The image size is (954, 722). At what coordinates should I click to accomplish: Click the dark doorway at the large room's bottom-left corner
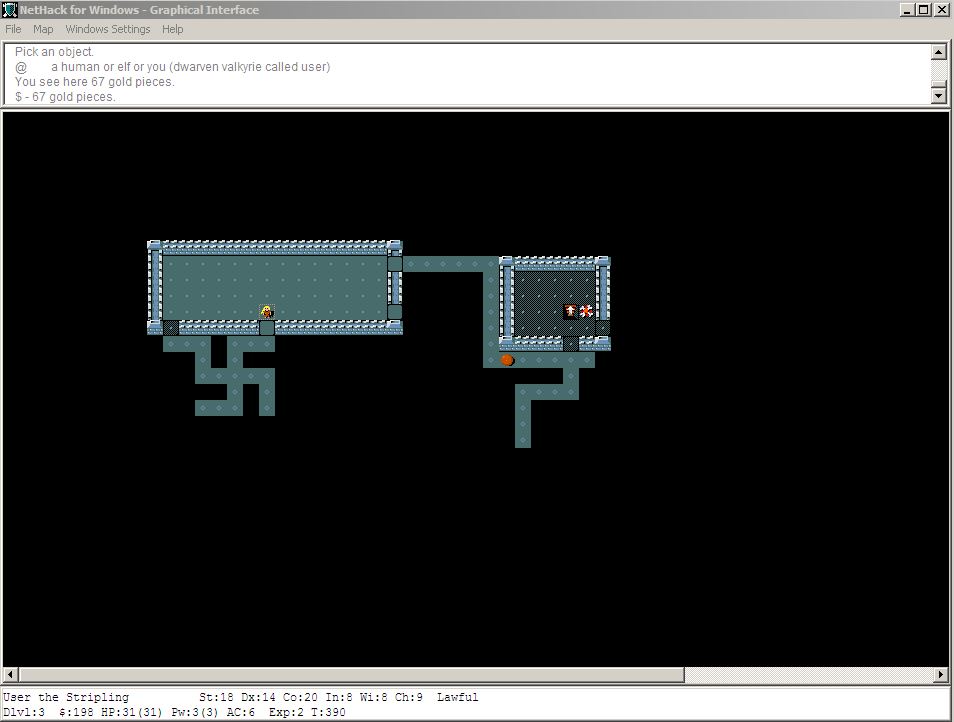click(171, 328)
